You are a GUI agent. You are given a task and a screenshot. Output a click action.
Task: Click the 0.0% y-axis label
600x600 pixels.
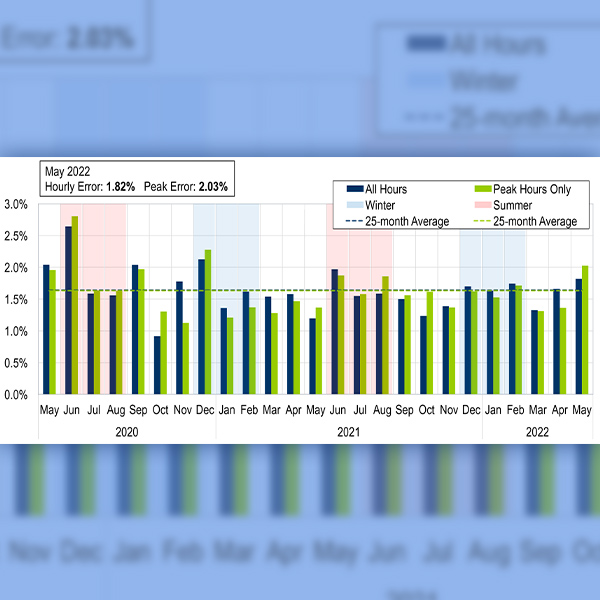(15, 395)
